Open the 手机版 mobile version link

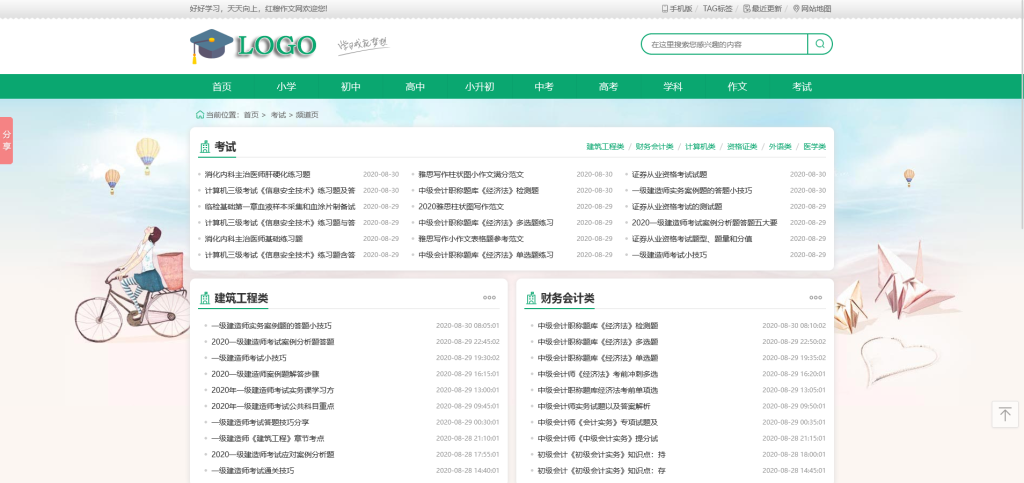click(677, 8)
